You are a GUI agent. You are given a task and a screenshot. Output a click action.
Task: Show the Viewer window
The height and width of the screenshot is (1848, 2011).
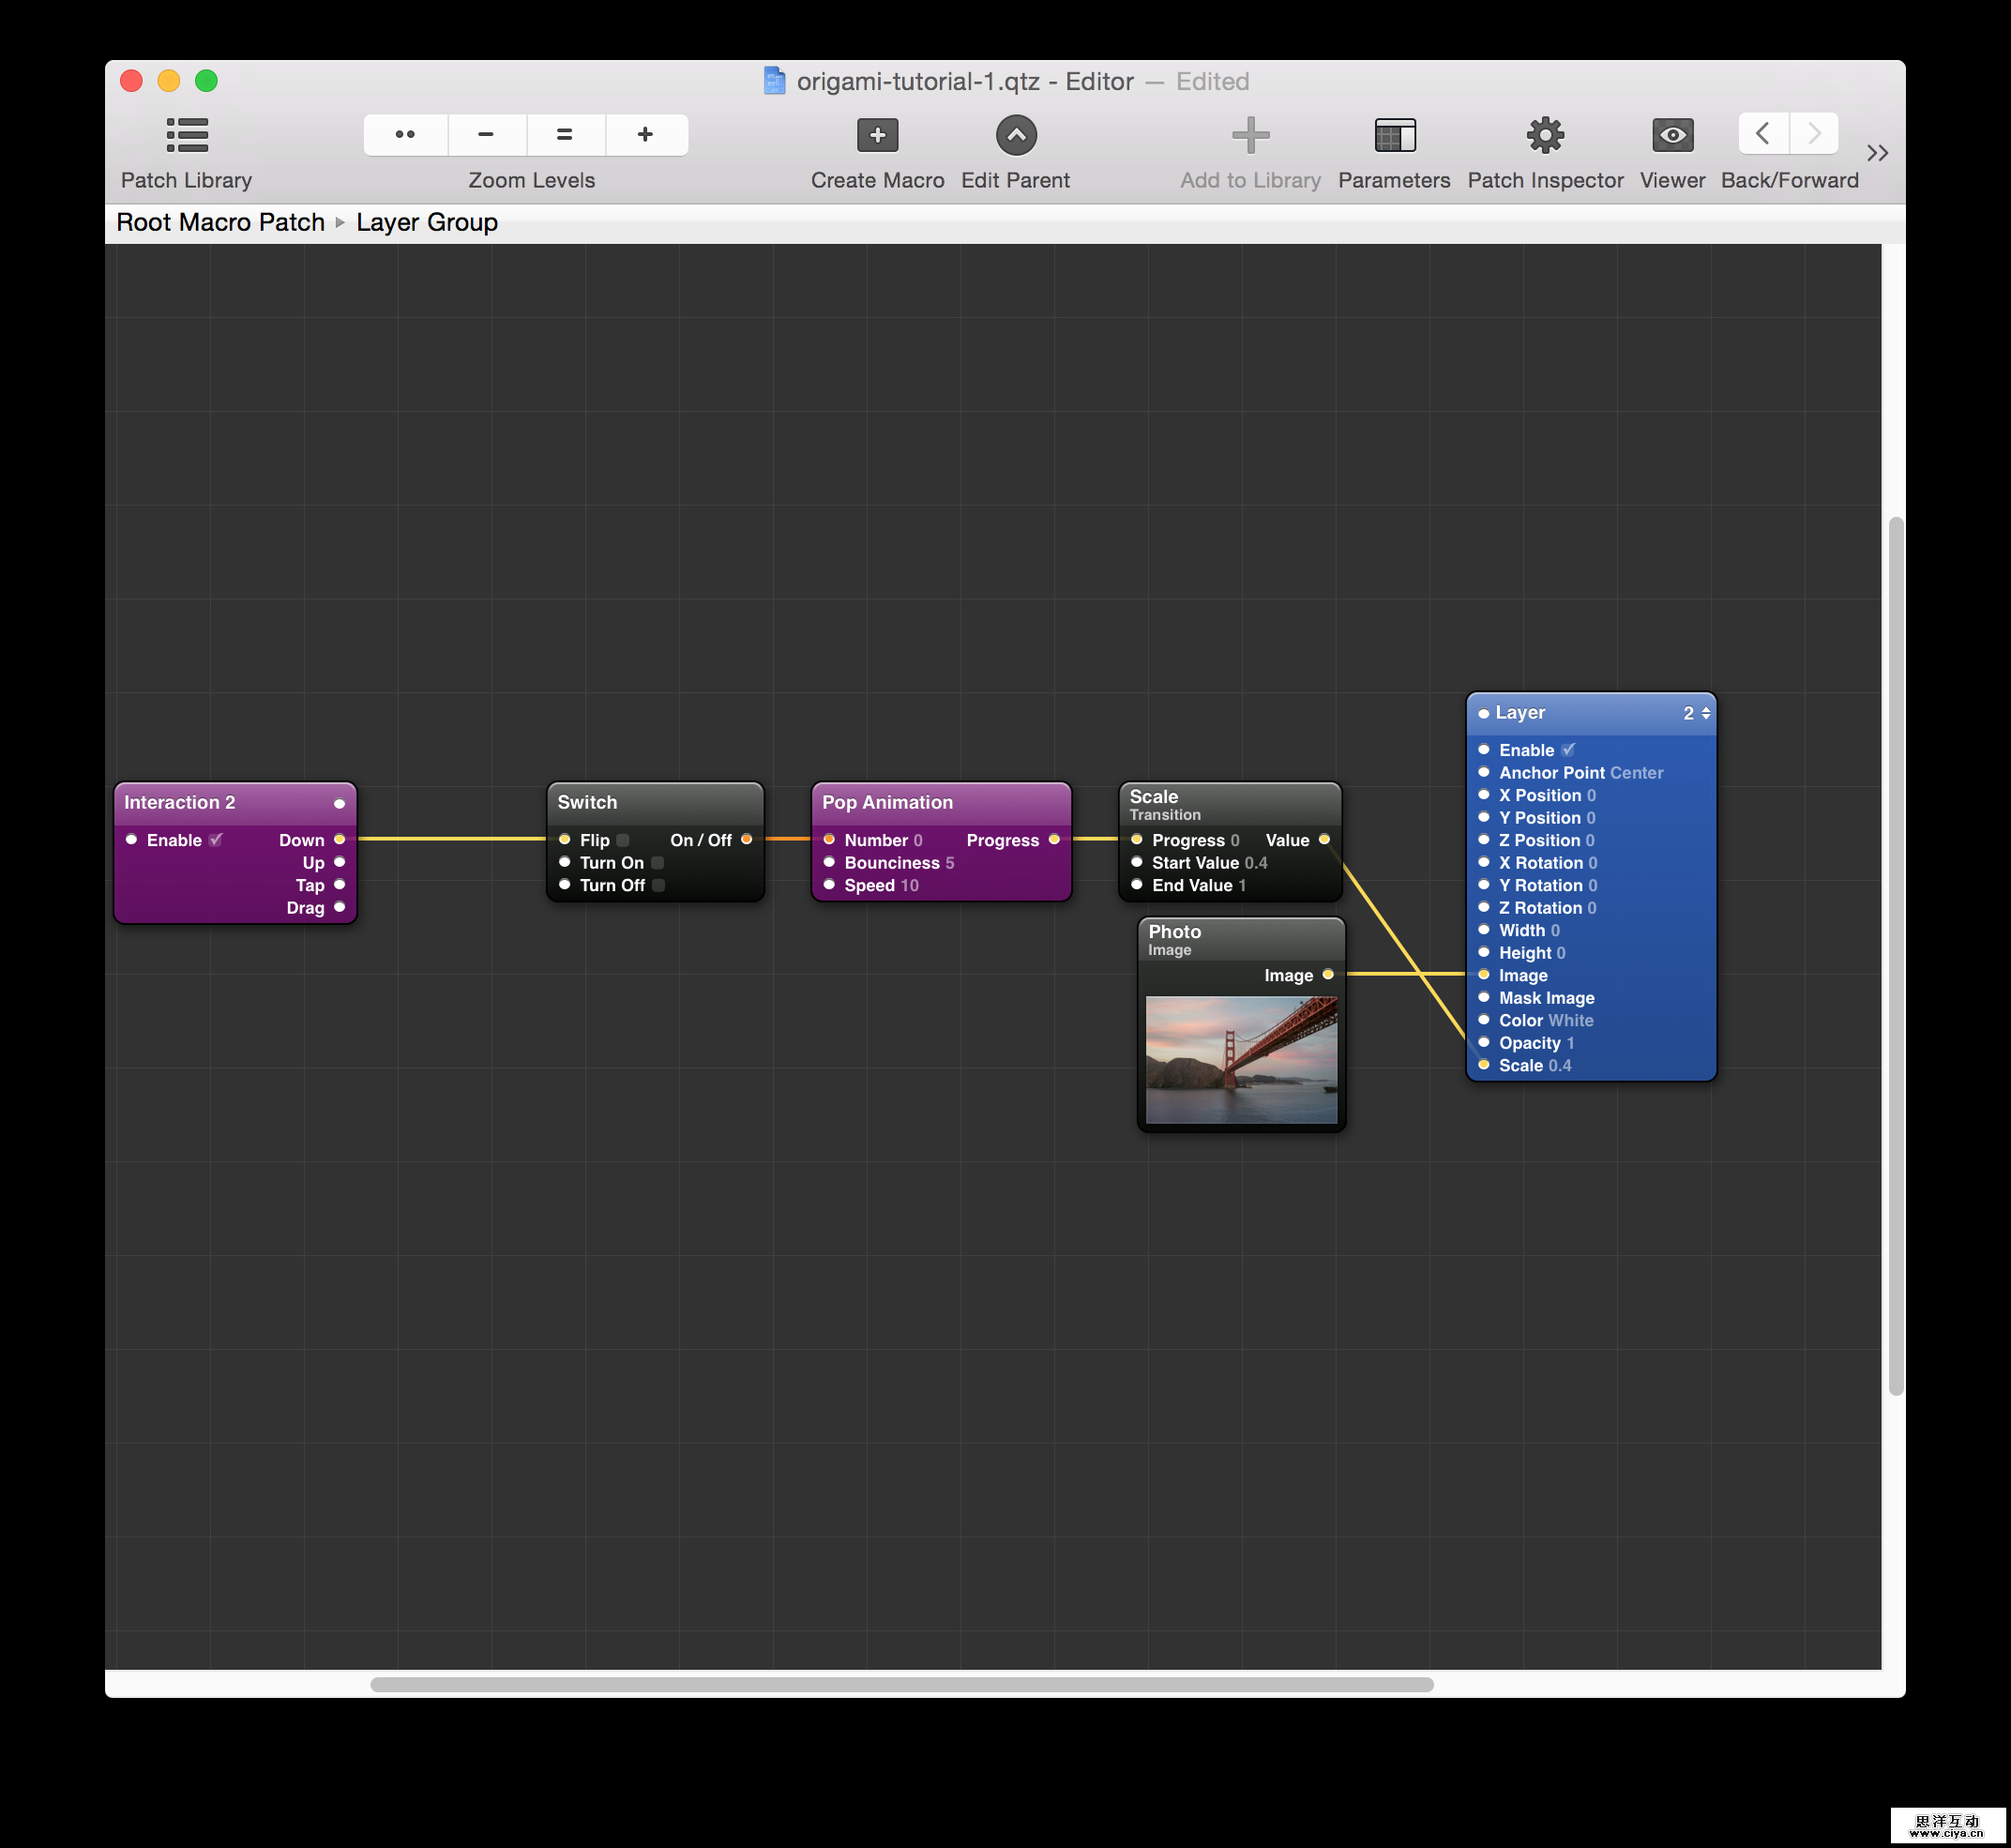(1671, 135)
